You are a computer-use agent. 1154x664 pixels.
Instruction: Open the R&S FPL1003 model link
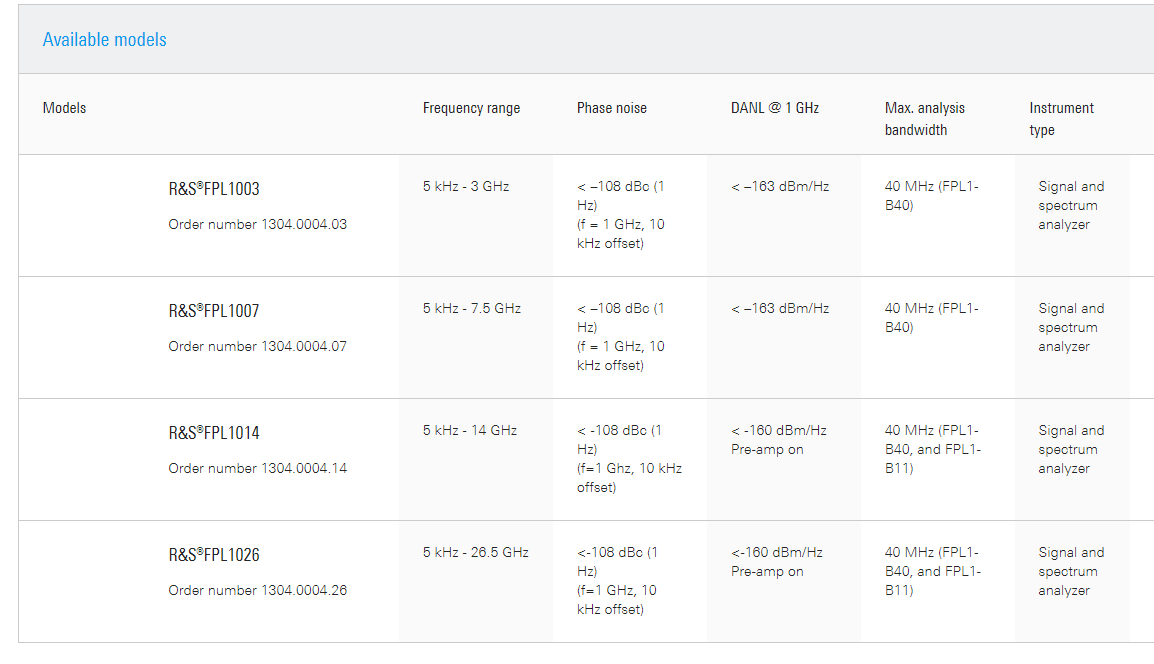[214, 188]
